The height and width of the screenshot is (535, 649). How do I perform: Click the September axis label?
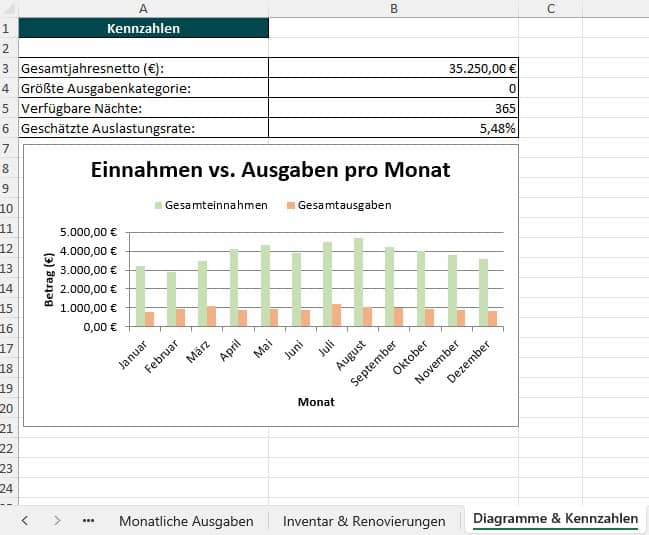click(373, 363)
